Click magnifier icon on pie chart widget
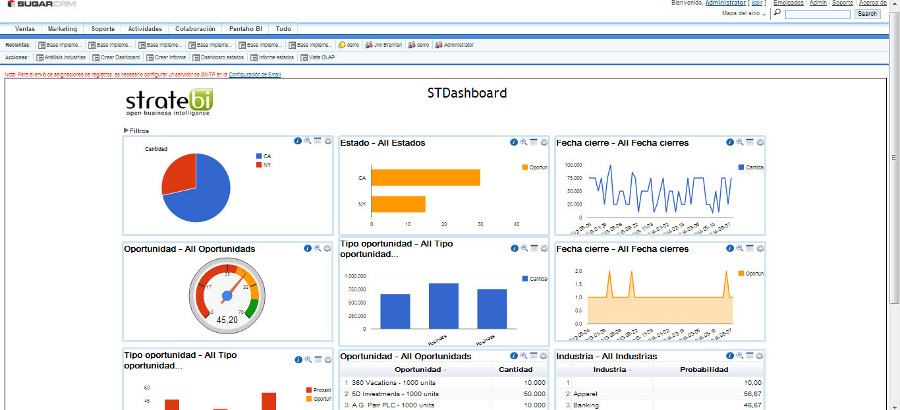The image size is (900, 410). pos(307,142)
